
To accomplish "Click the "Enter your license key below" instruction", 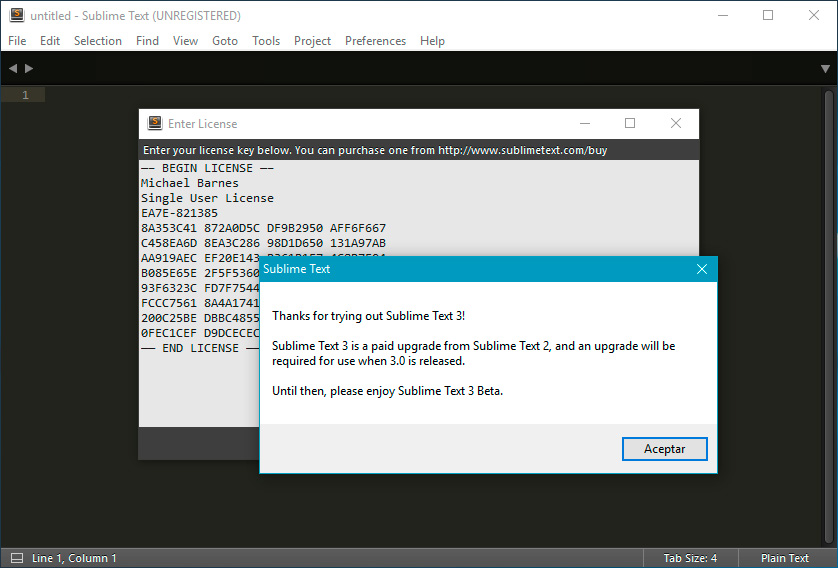I will (x=375, y=150).
